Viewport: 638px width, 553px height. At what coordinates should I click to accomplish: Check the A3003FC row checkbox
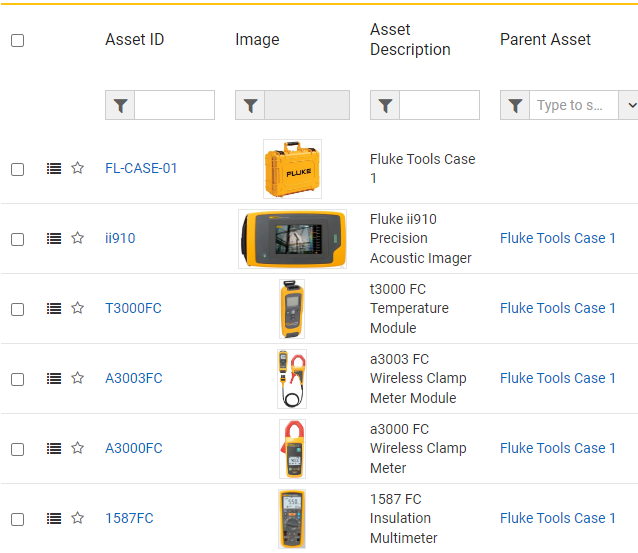pyautogui.click(x=17, y=379)
